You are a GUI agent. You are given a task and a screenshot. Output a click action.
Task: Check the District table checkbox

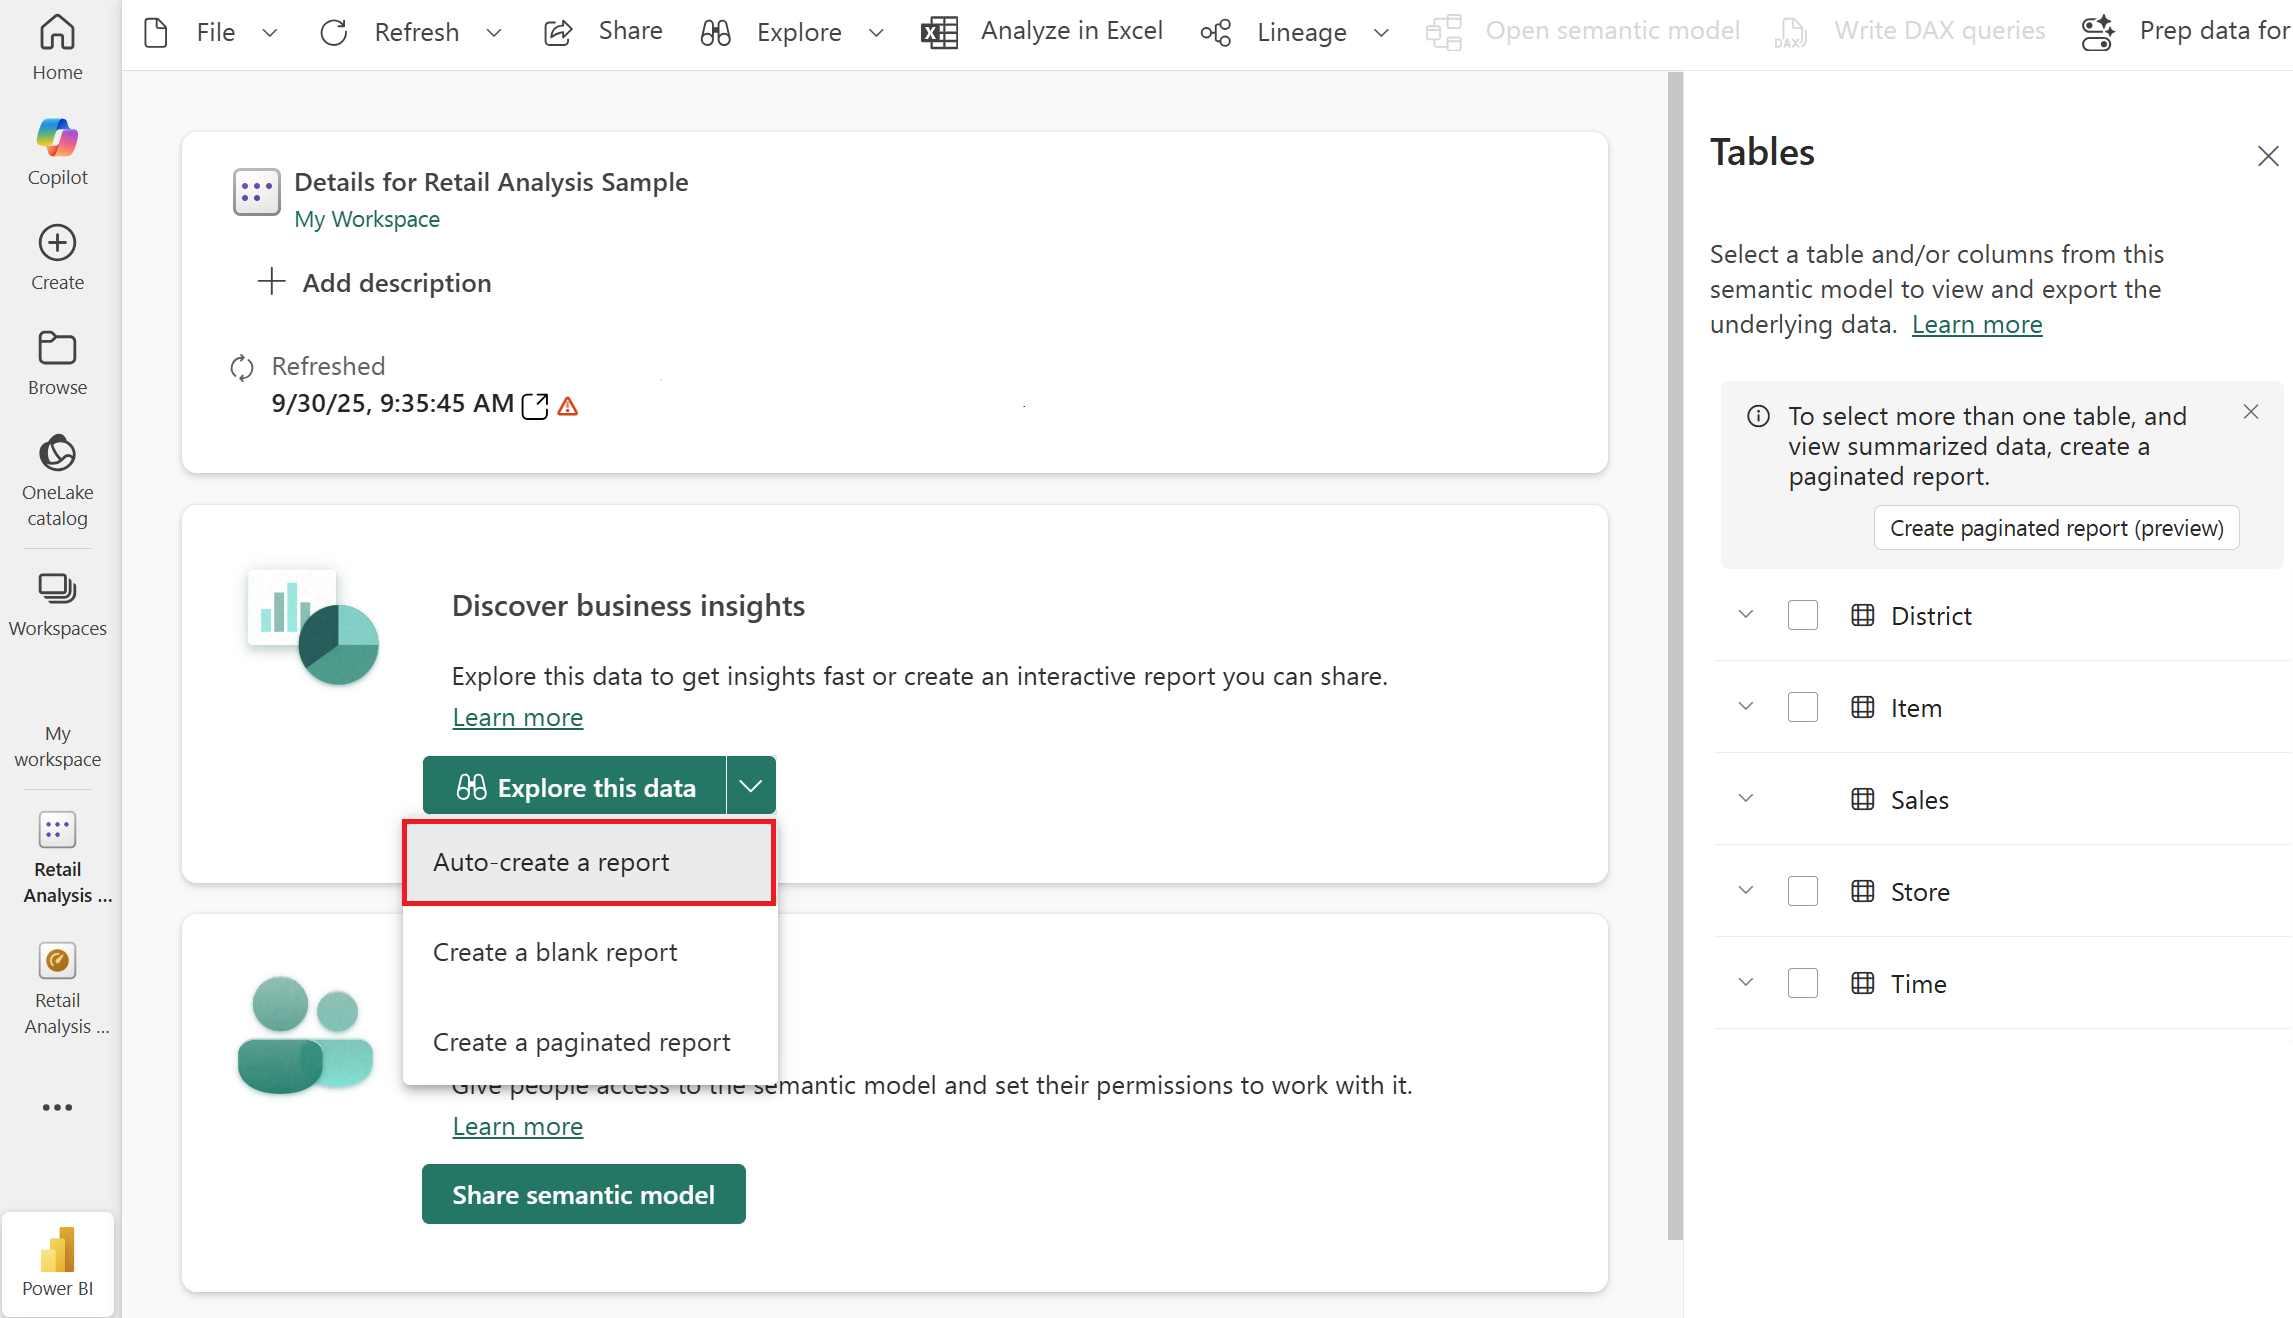click(1802, 615)
